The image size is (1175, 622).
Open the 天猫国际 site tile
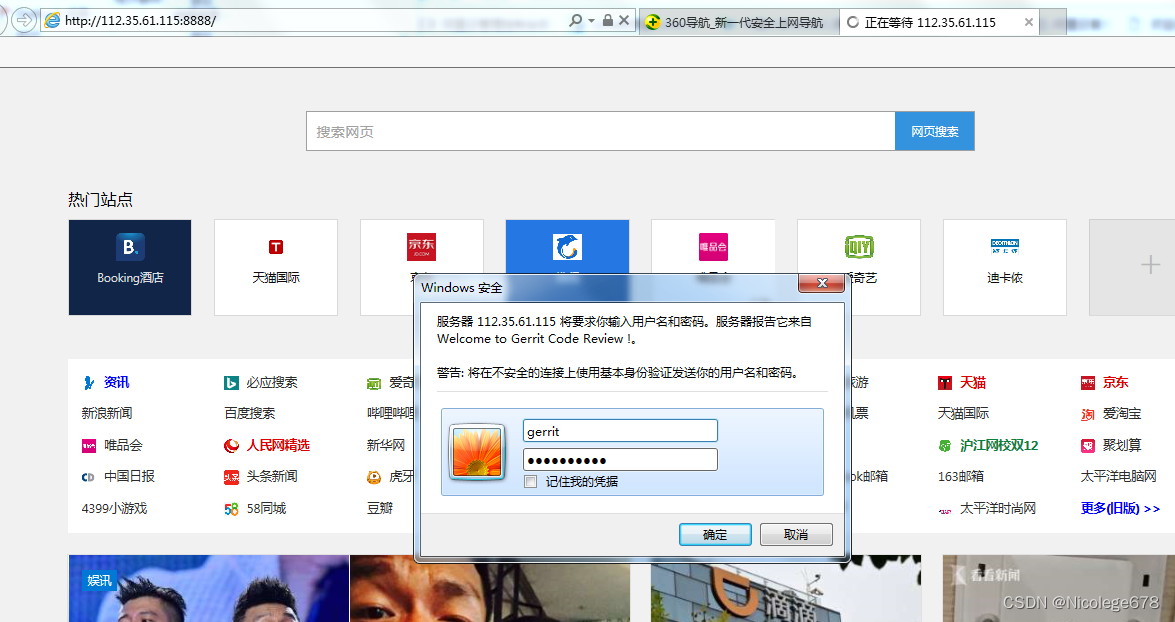(276, 268)
